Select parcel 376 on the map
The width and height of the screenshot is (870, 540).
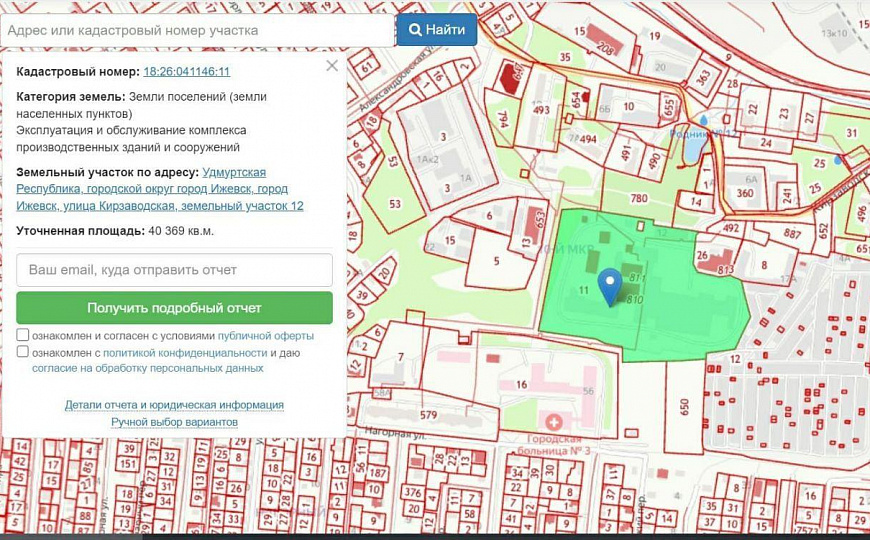[413, 492]
